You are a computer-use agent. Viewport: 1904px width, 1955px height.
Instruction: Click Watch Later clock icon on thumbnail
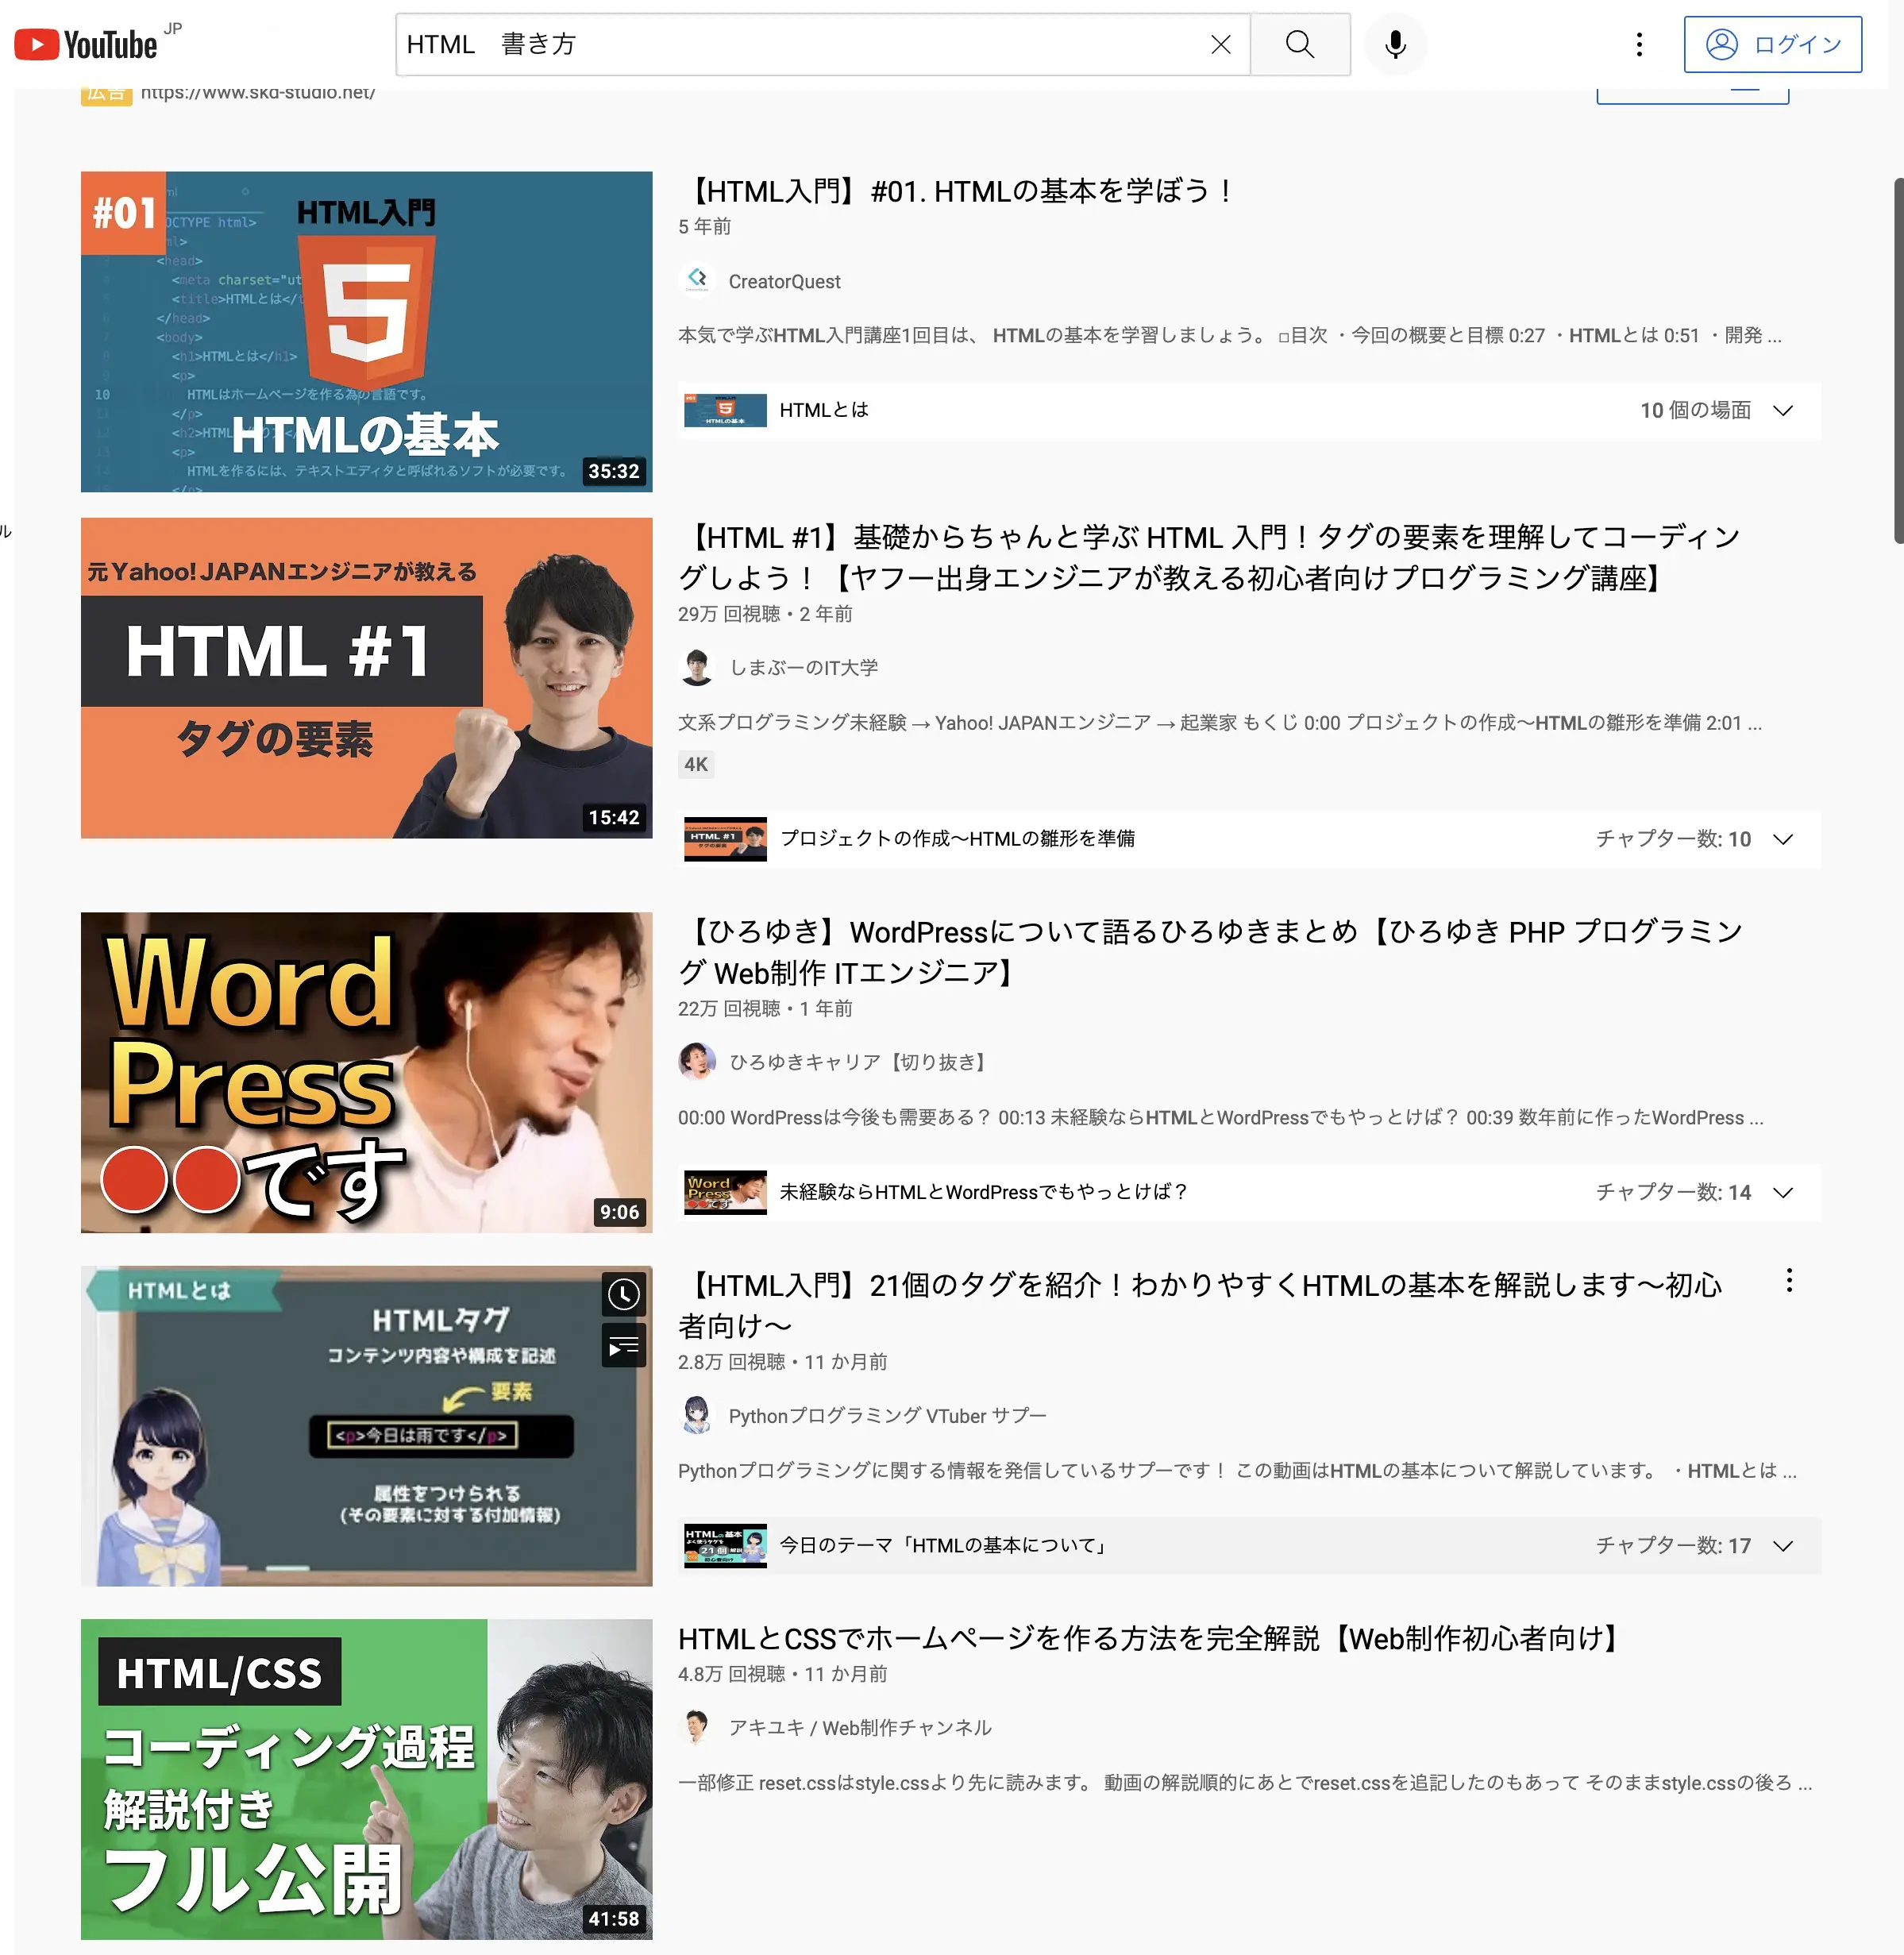pos(623,1294)
